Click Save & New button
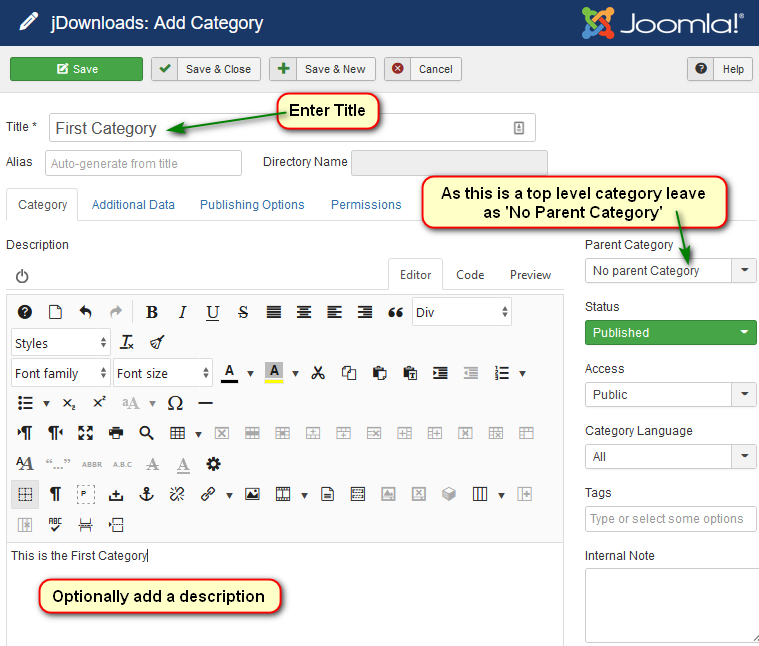Image resolution: width=759 pixels, height=646 pixels. click(322, 69)
